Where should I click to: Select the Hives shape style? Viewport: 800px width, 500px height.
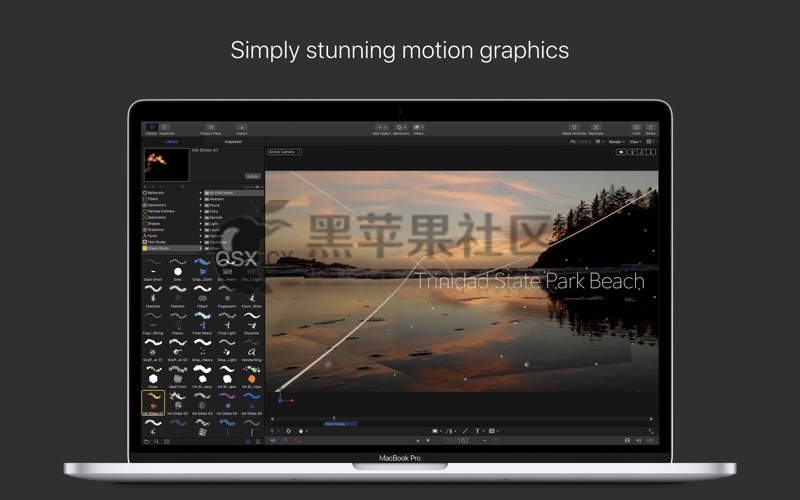tap(153, 377)
